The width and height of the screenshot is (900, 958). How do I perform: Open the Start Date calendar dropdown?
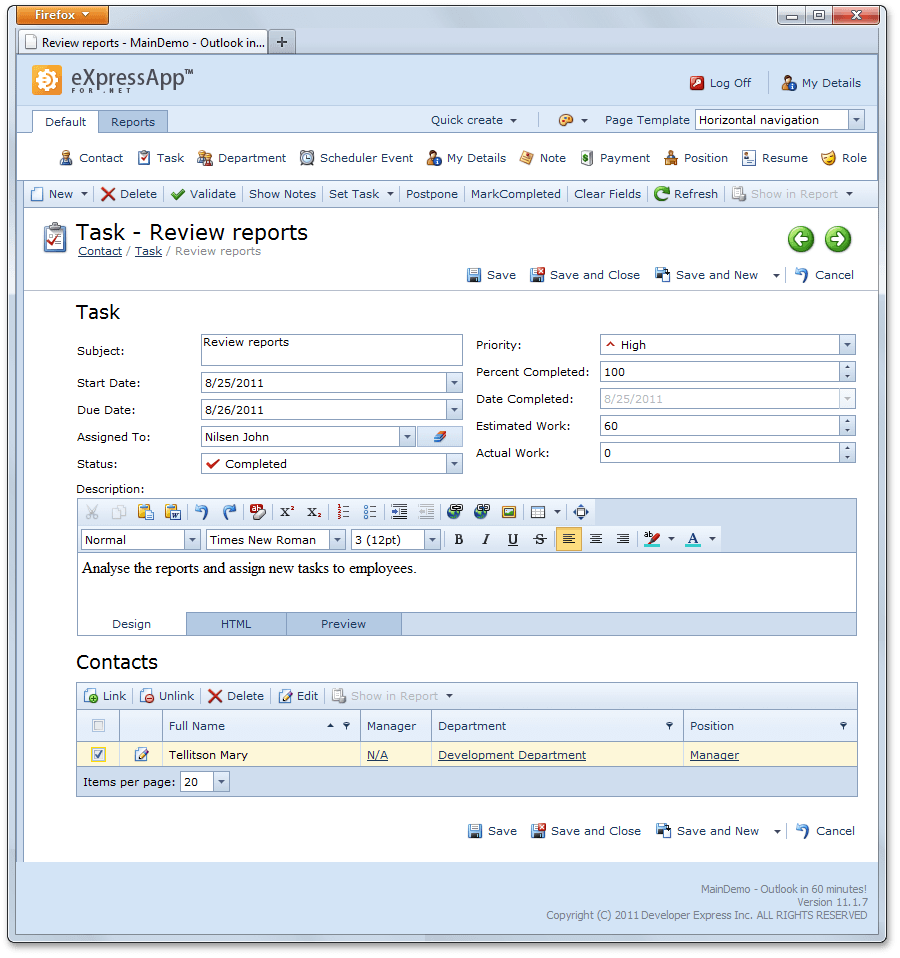(454, 383)
